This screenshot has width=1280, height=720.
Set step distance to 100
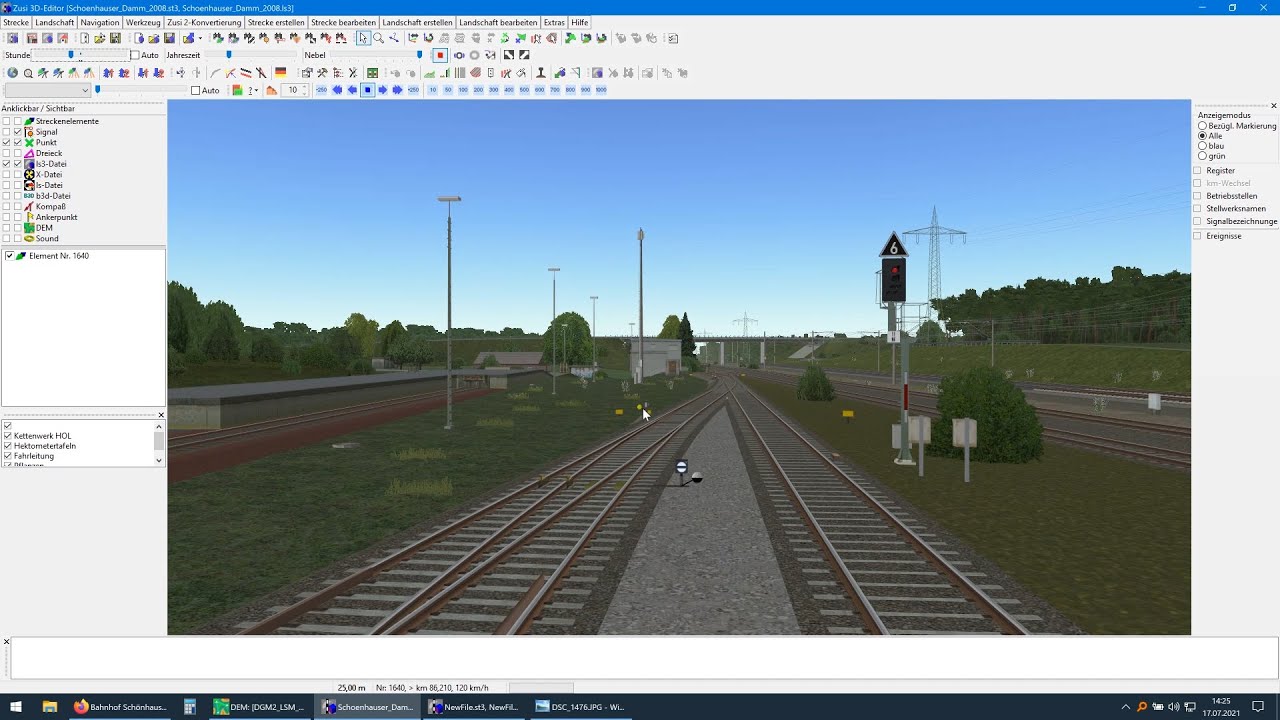point(463,90)
